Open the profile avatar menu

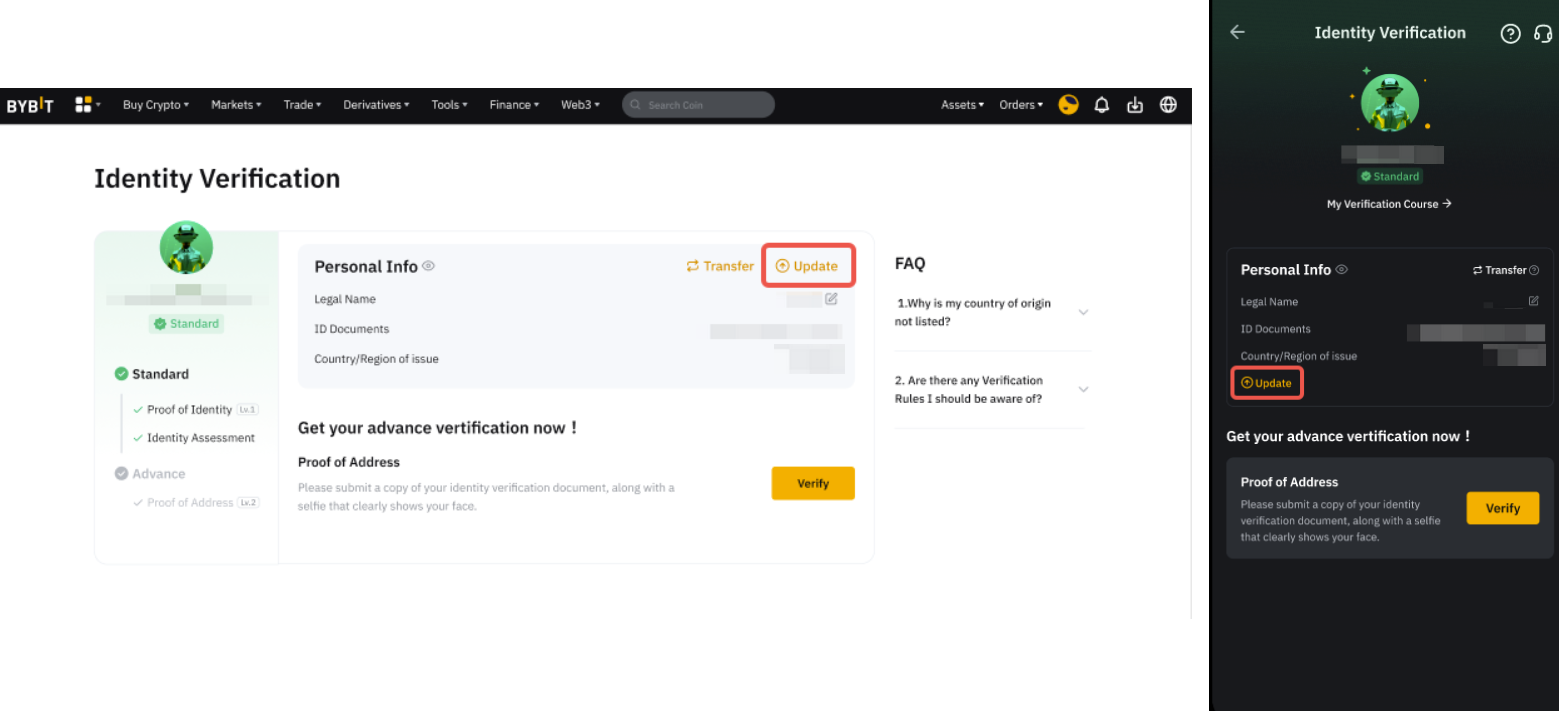point(1068,104)
